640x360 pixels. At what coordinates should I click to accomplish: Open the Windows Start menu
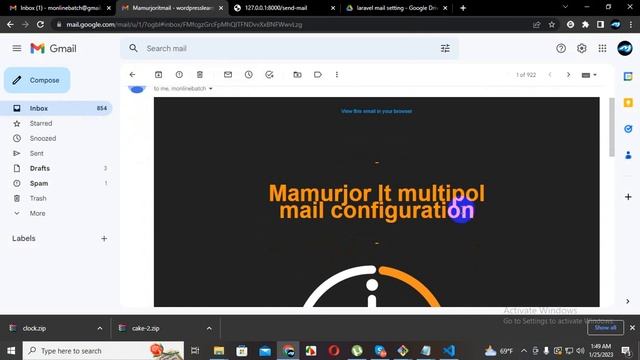[11, 351]
